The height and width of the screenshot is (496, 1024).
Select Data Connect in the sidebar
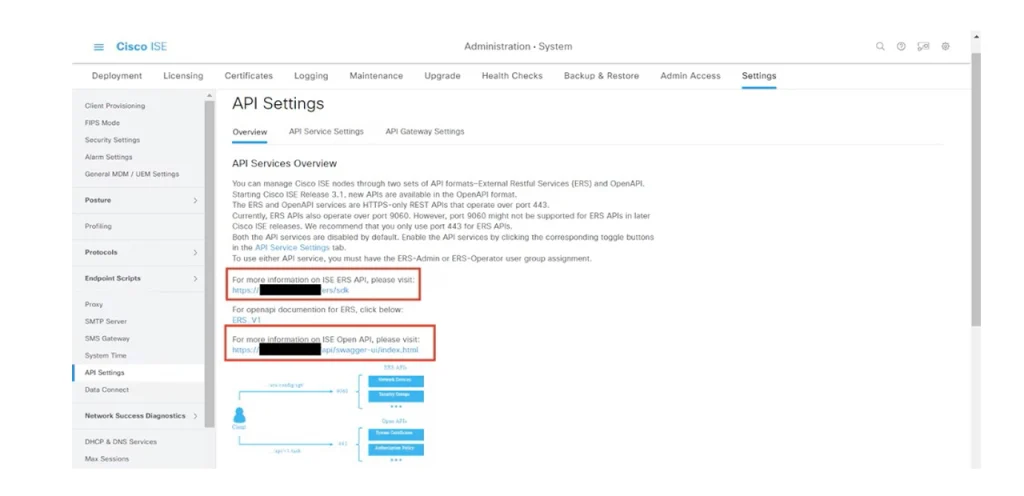(106, 389)
